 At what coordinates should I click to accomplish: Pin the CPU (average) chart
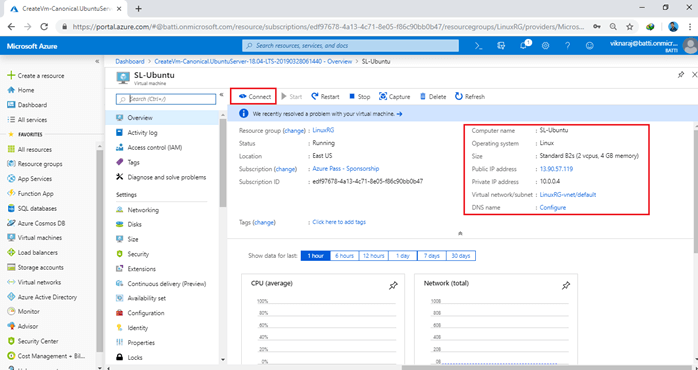[x=393, y=285]
